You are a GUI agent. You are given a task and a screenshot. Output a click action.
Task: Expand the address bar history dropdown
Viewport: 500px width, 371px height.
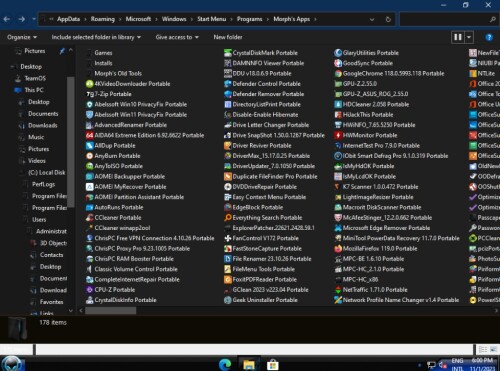coord(372,19)
